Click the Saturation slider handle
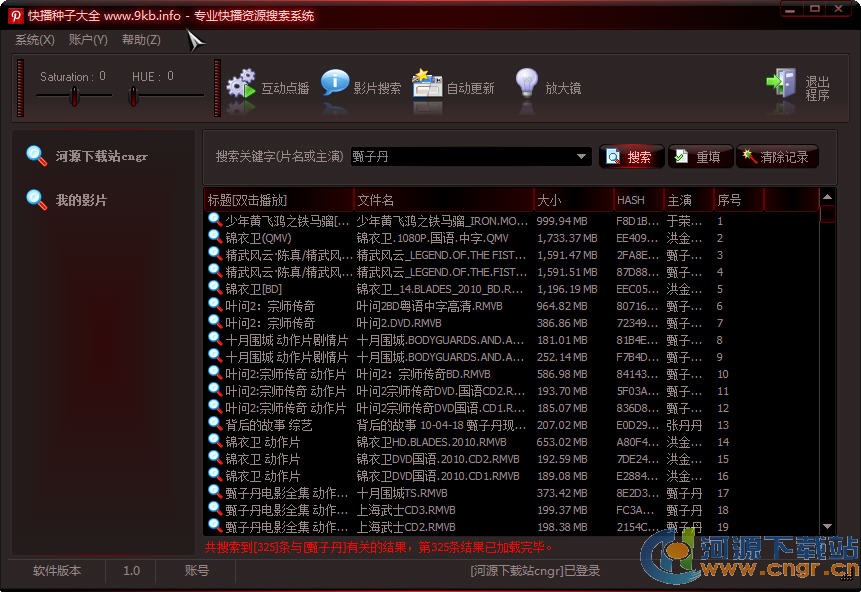 [74, 96]
